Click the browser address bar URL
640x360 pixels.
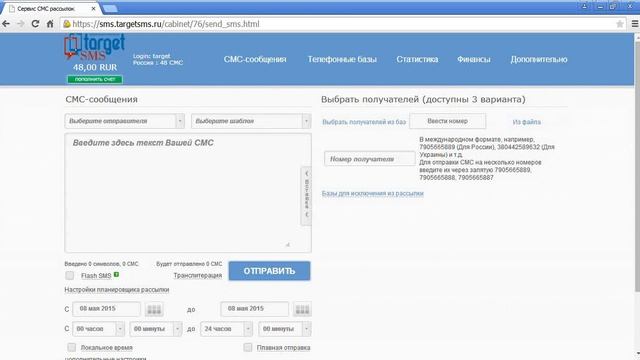(x=166, y=24)
